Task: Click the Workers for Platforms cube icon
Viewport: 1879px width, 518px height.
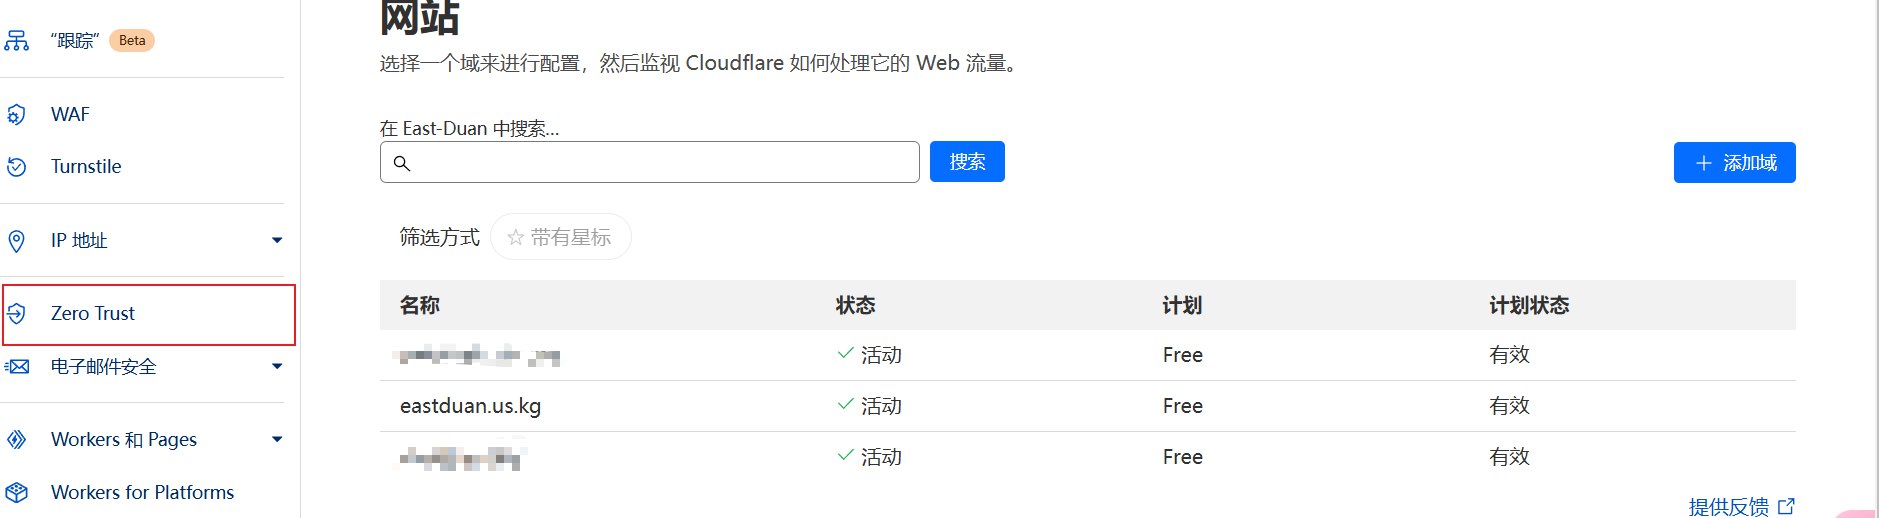Action: click(17, 493)
